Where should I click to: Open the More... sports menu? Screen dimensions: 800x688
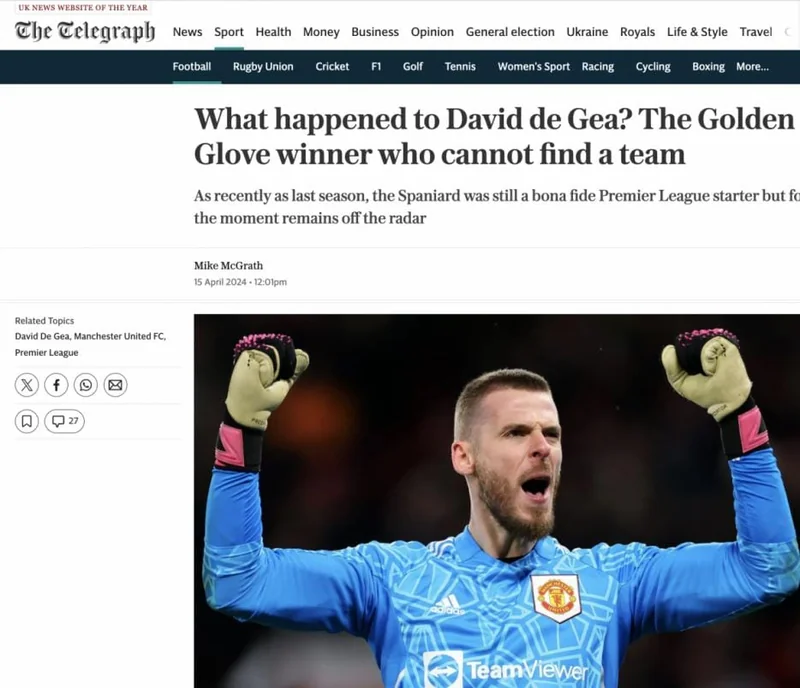tap(752, 66)
